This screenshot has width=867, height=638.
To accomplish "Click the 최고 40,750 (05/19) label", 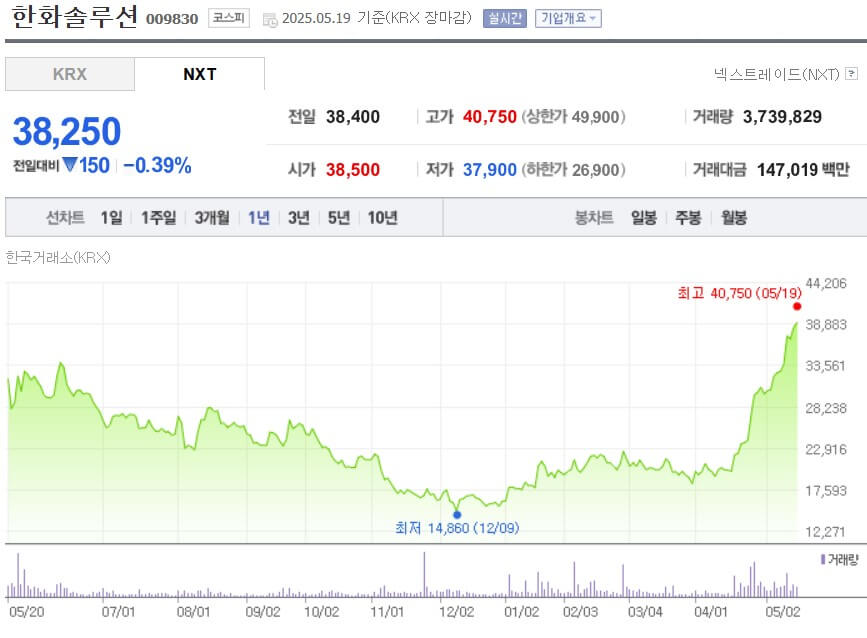I will pyautogui.click(x=739, y=293).
